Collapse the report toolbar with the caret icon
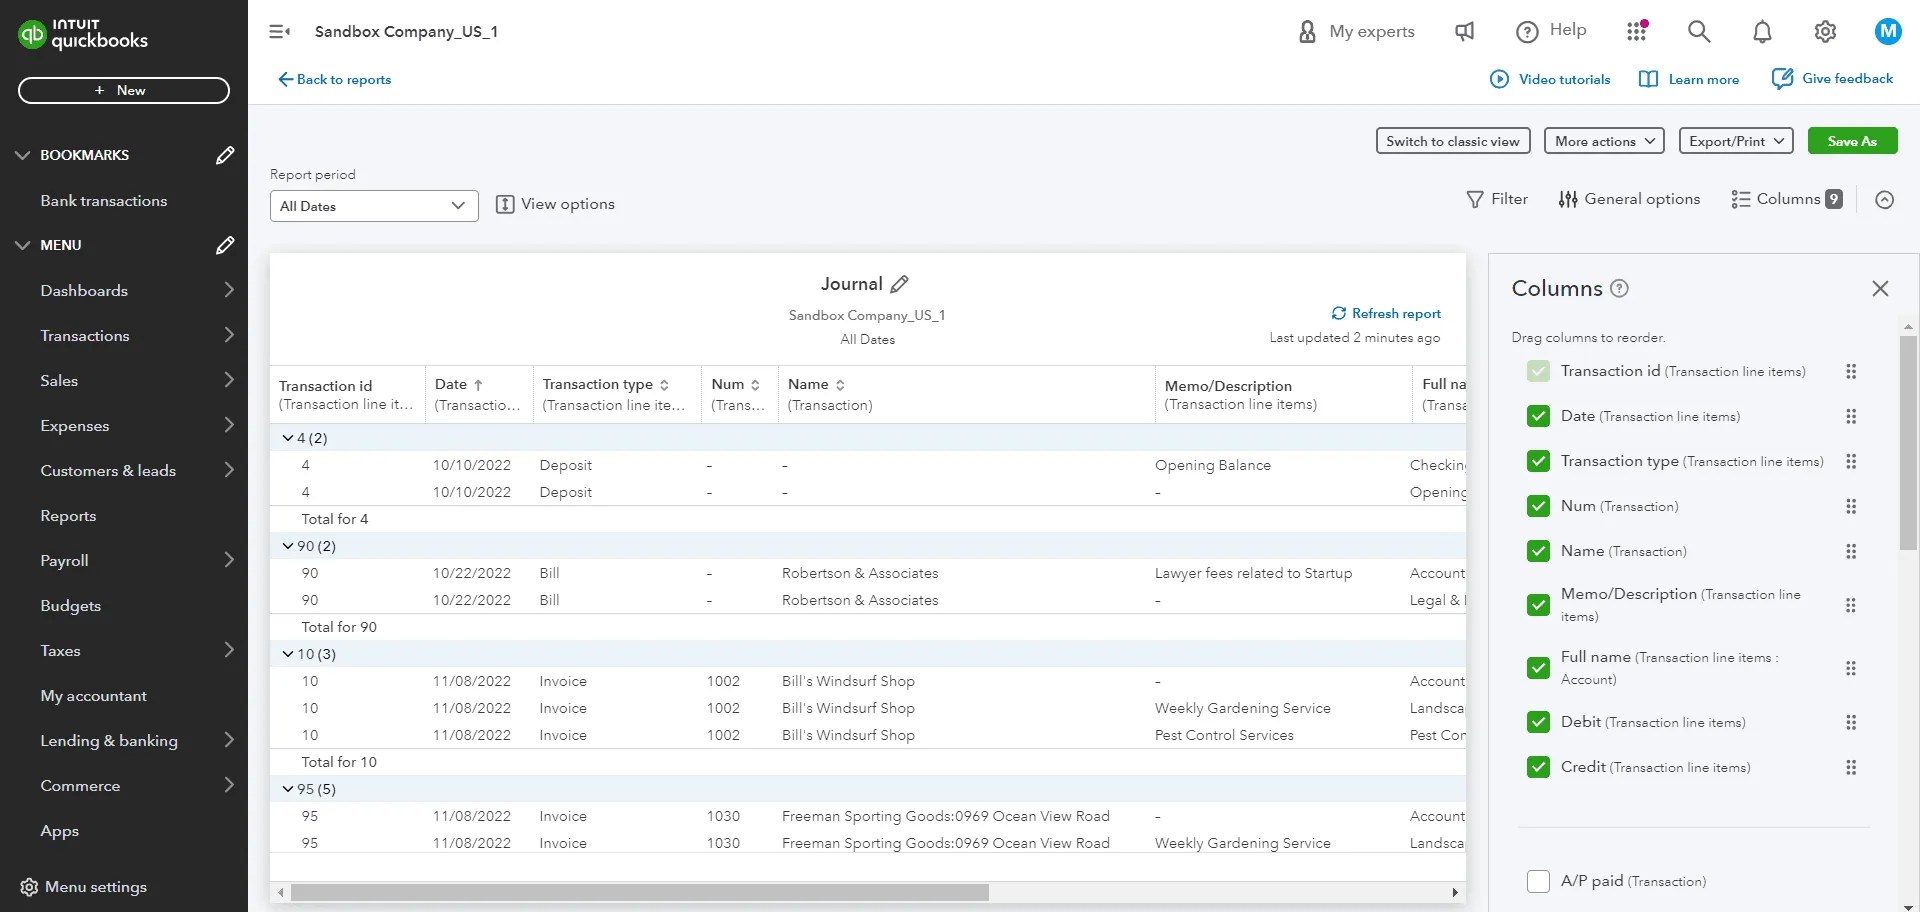The height and width of the screenshot is (912, 1920). click(1885, 200)
